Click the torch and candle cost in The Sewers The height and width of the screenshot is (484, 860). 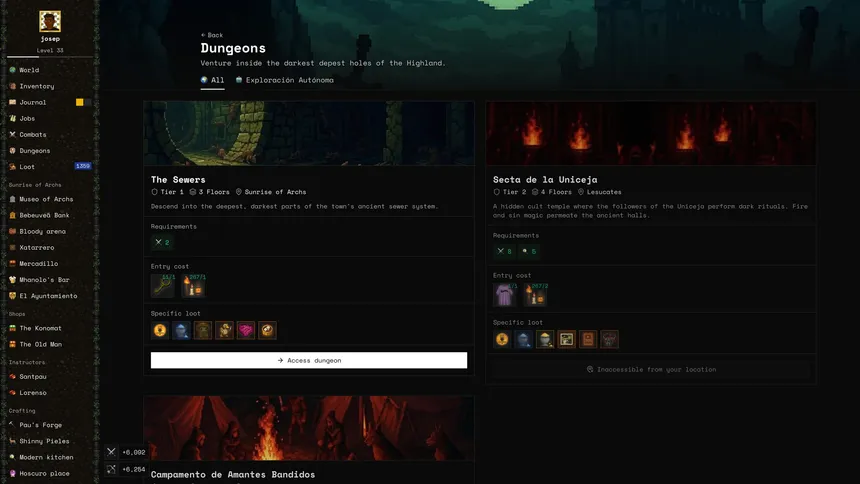[x=193, y=286]
